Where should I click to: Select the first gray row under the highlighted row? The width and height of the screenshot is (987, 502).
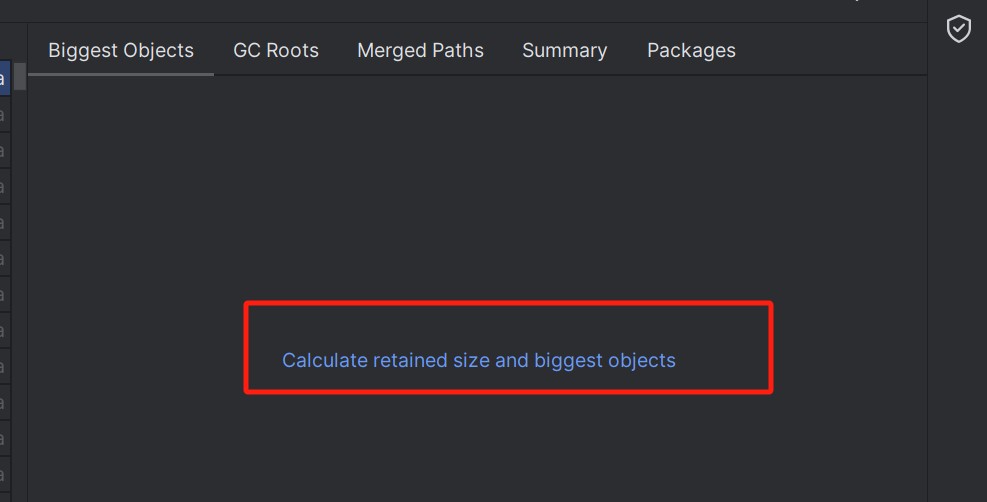coord(4,114)
